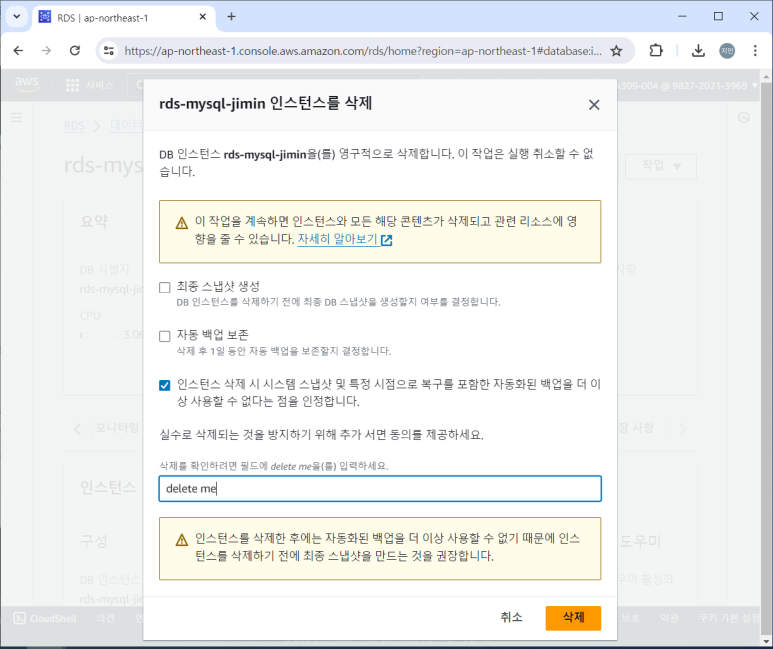773x649 pixels.
Task: Click the AWS logo in console header
Action: [27, 84]
